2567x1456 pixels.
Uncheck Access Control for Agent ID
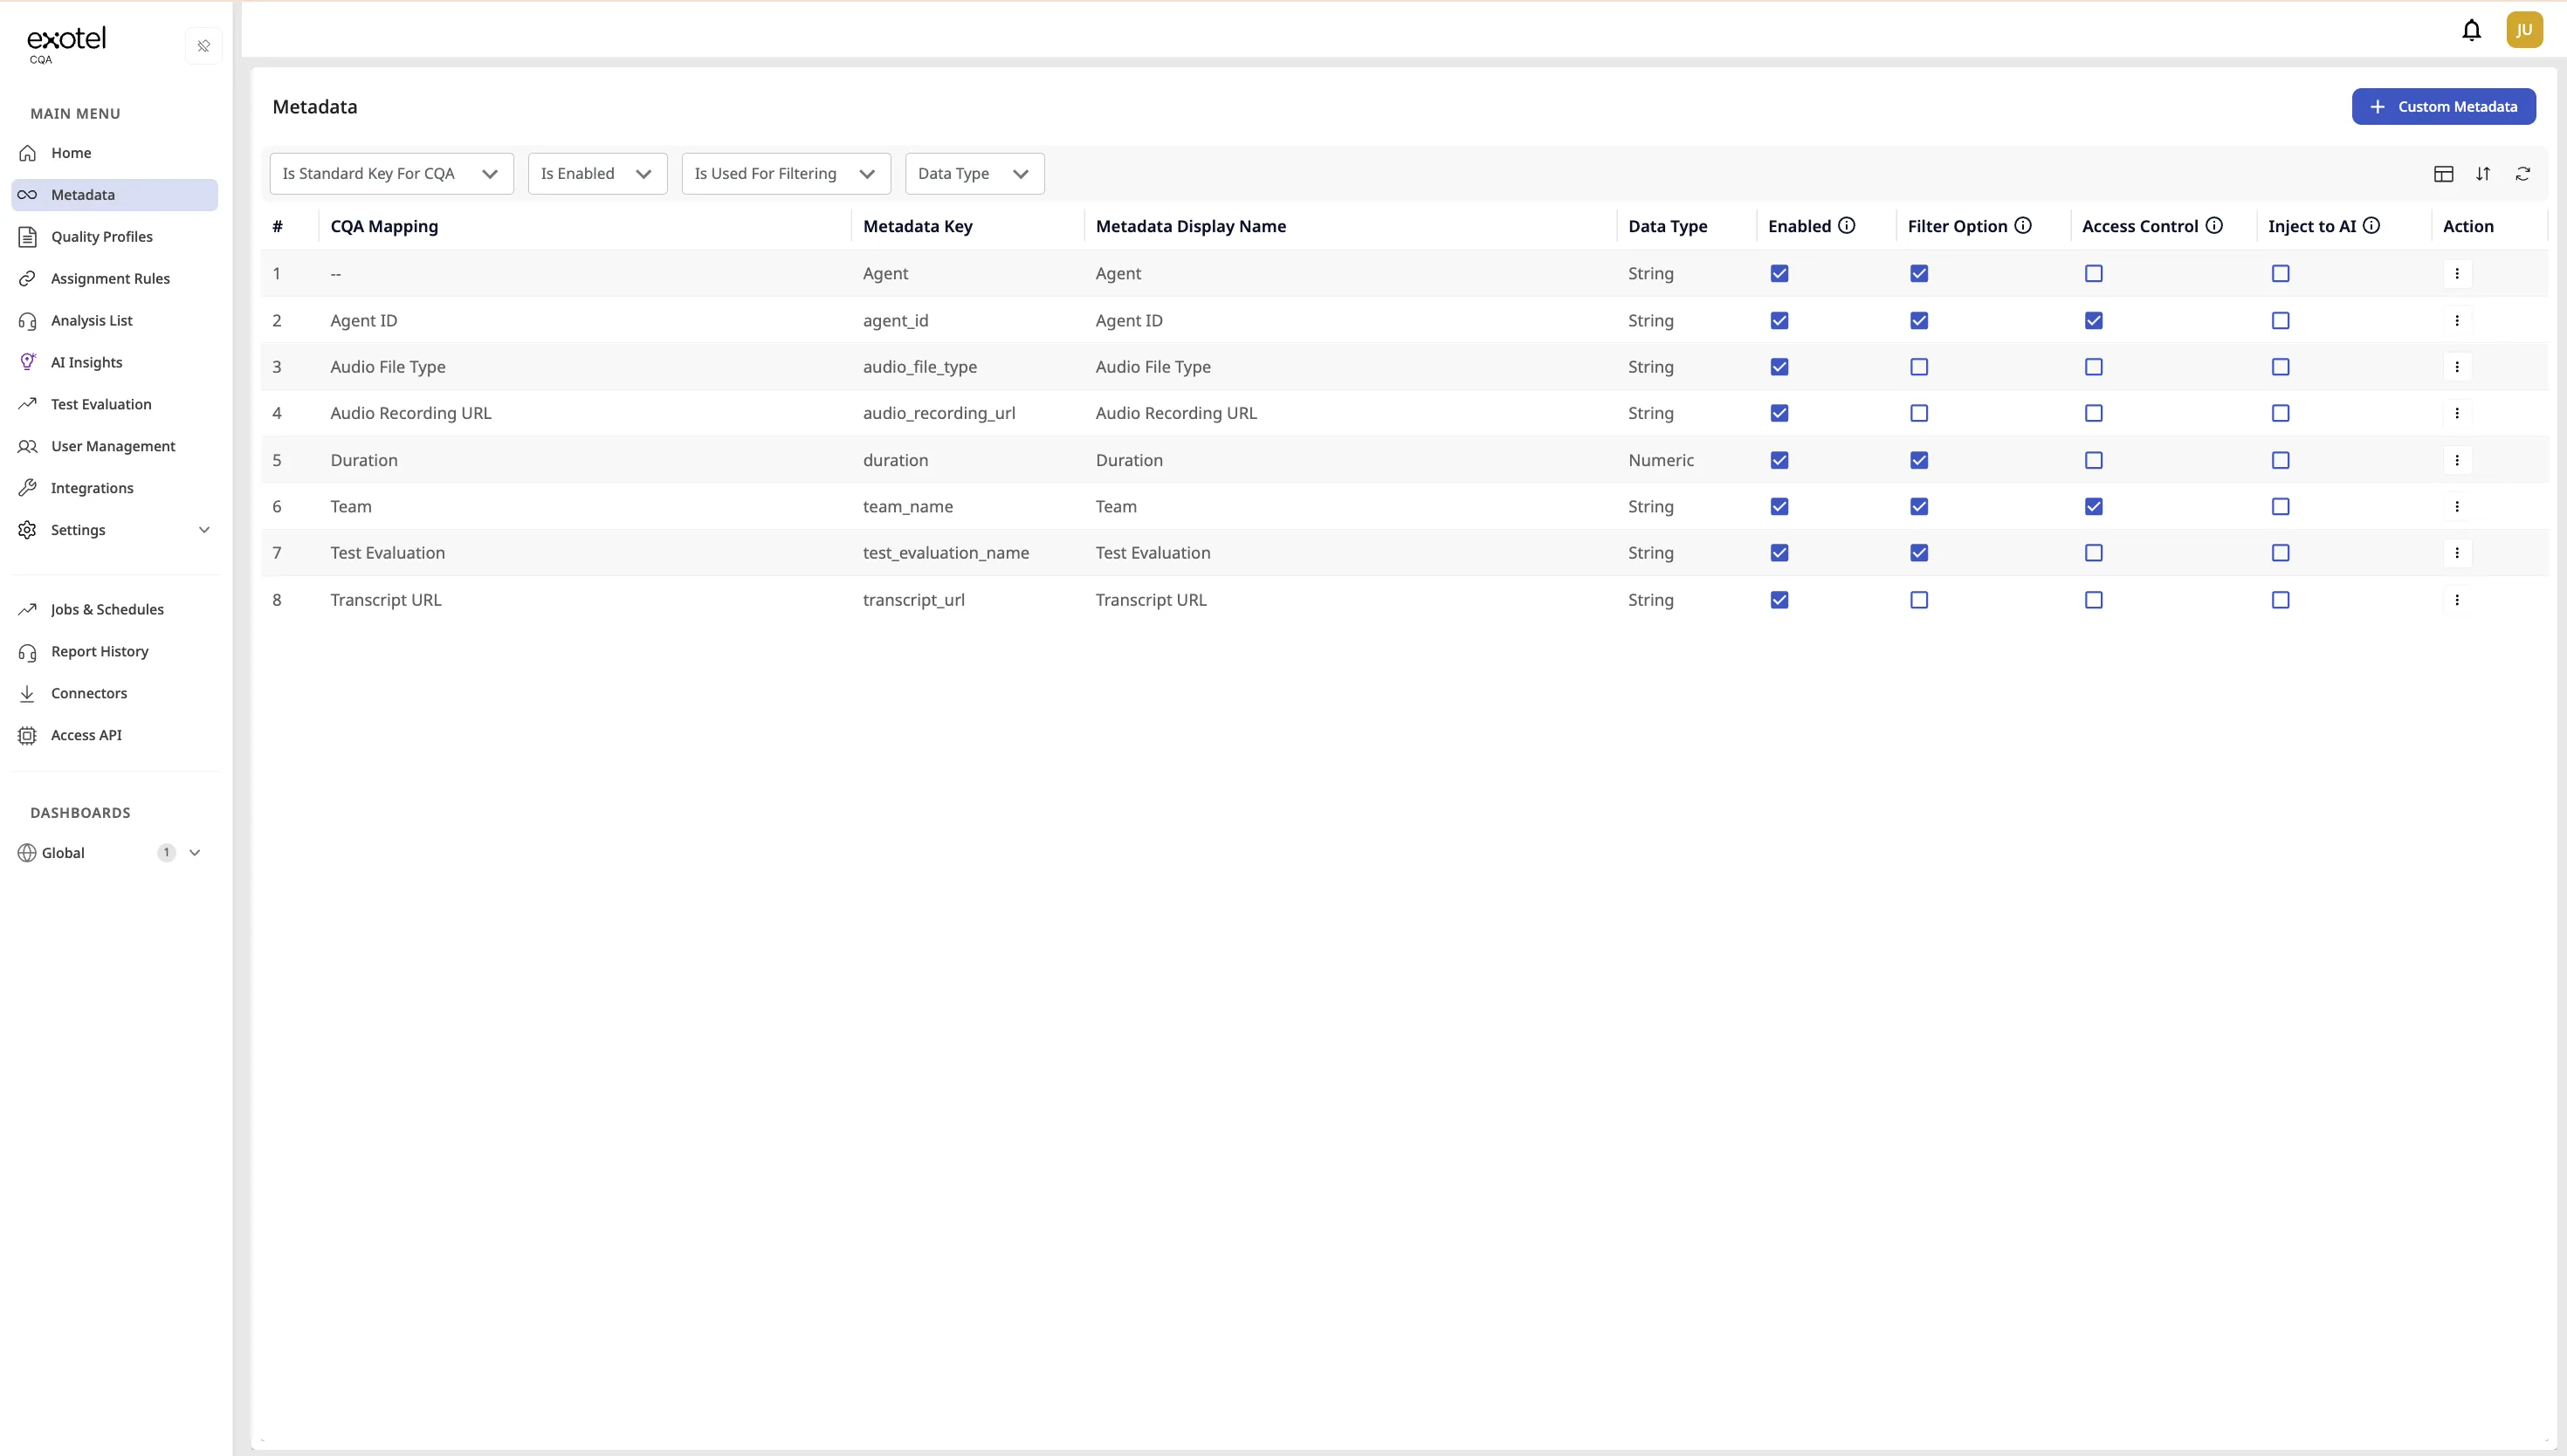(x=2094, y=321)
